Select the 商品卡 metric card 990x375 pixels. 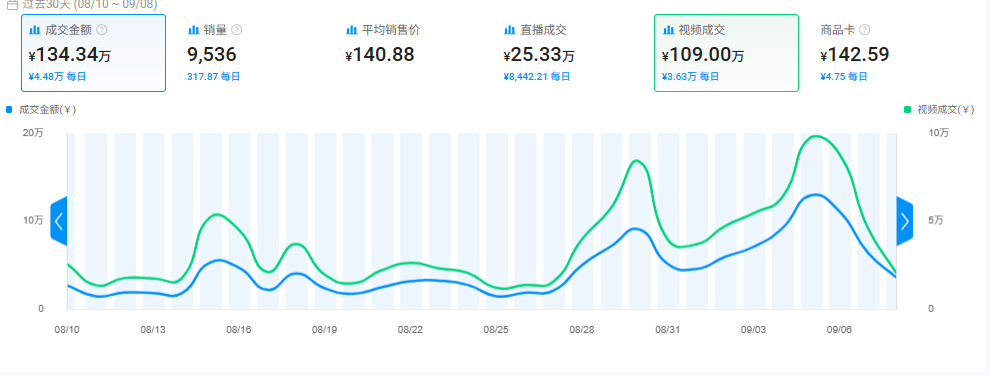tap(885, 53)
